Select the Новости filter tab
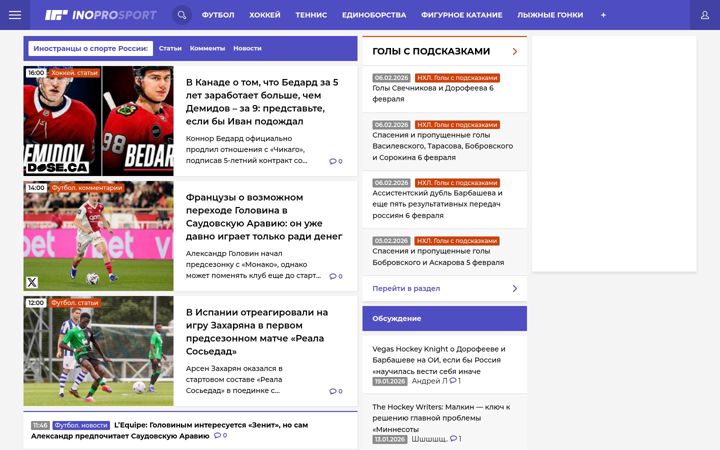 tap(248, 48)
